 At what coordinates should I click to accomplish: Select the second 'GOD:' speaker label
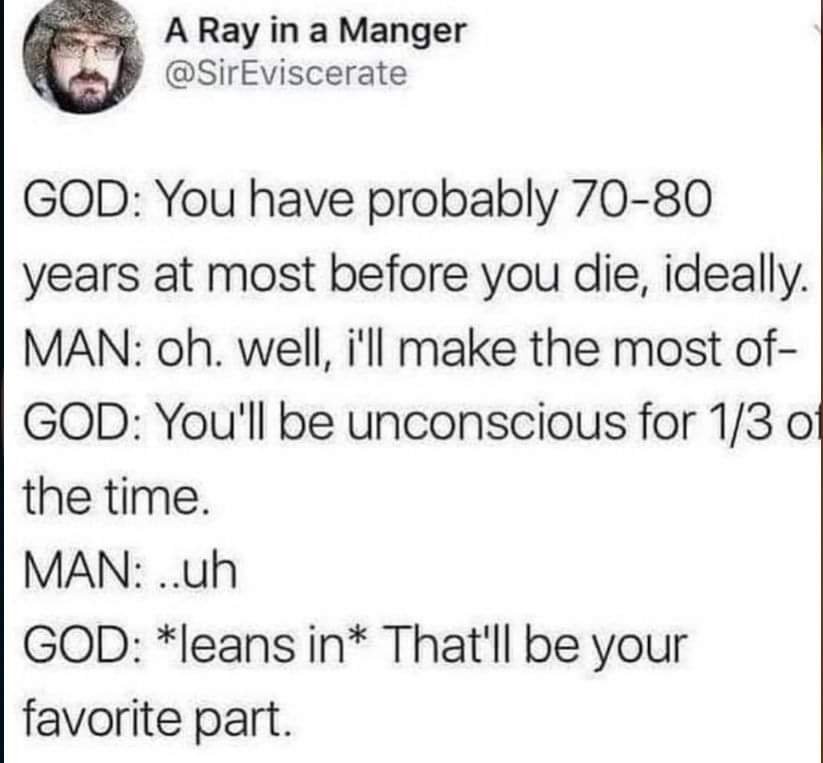tap(81, 423)
